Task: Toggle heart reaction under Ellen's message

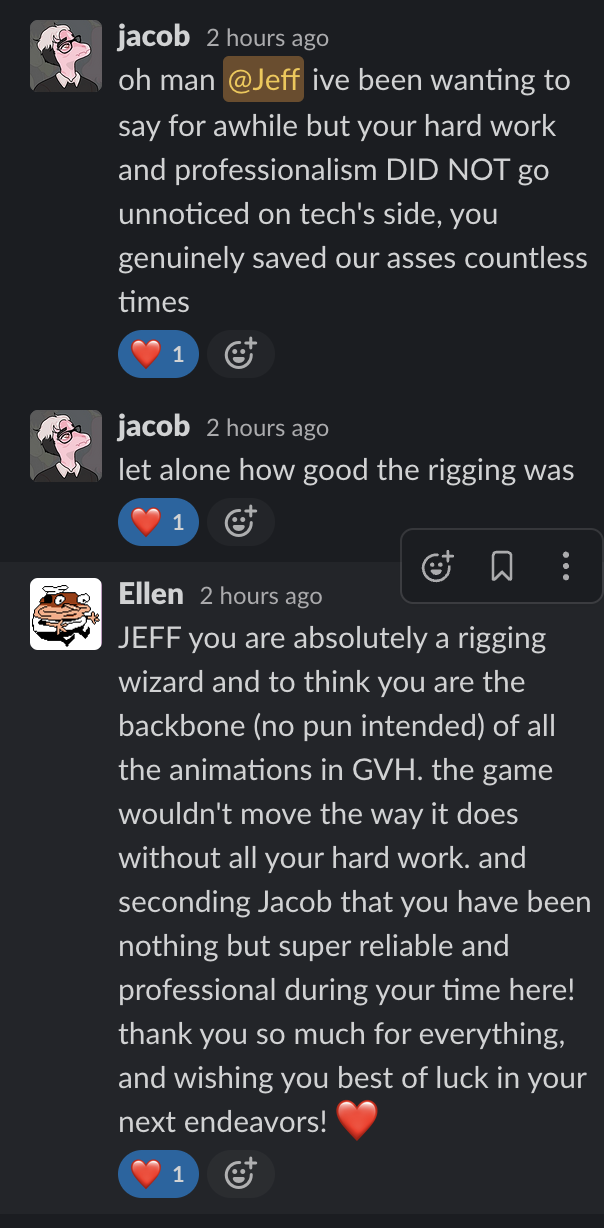Action: coord(158,1174)
